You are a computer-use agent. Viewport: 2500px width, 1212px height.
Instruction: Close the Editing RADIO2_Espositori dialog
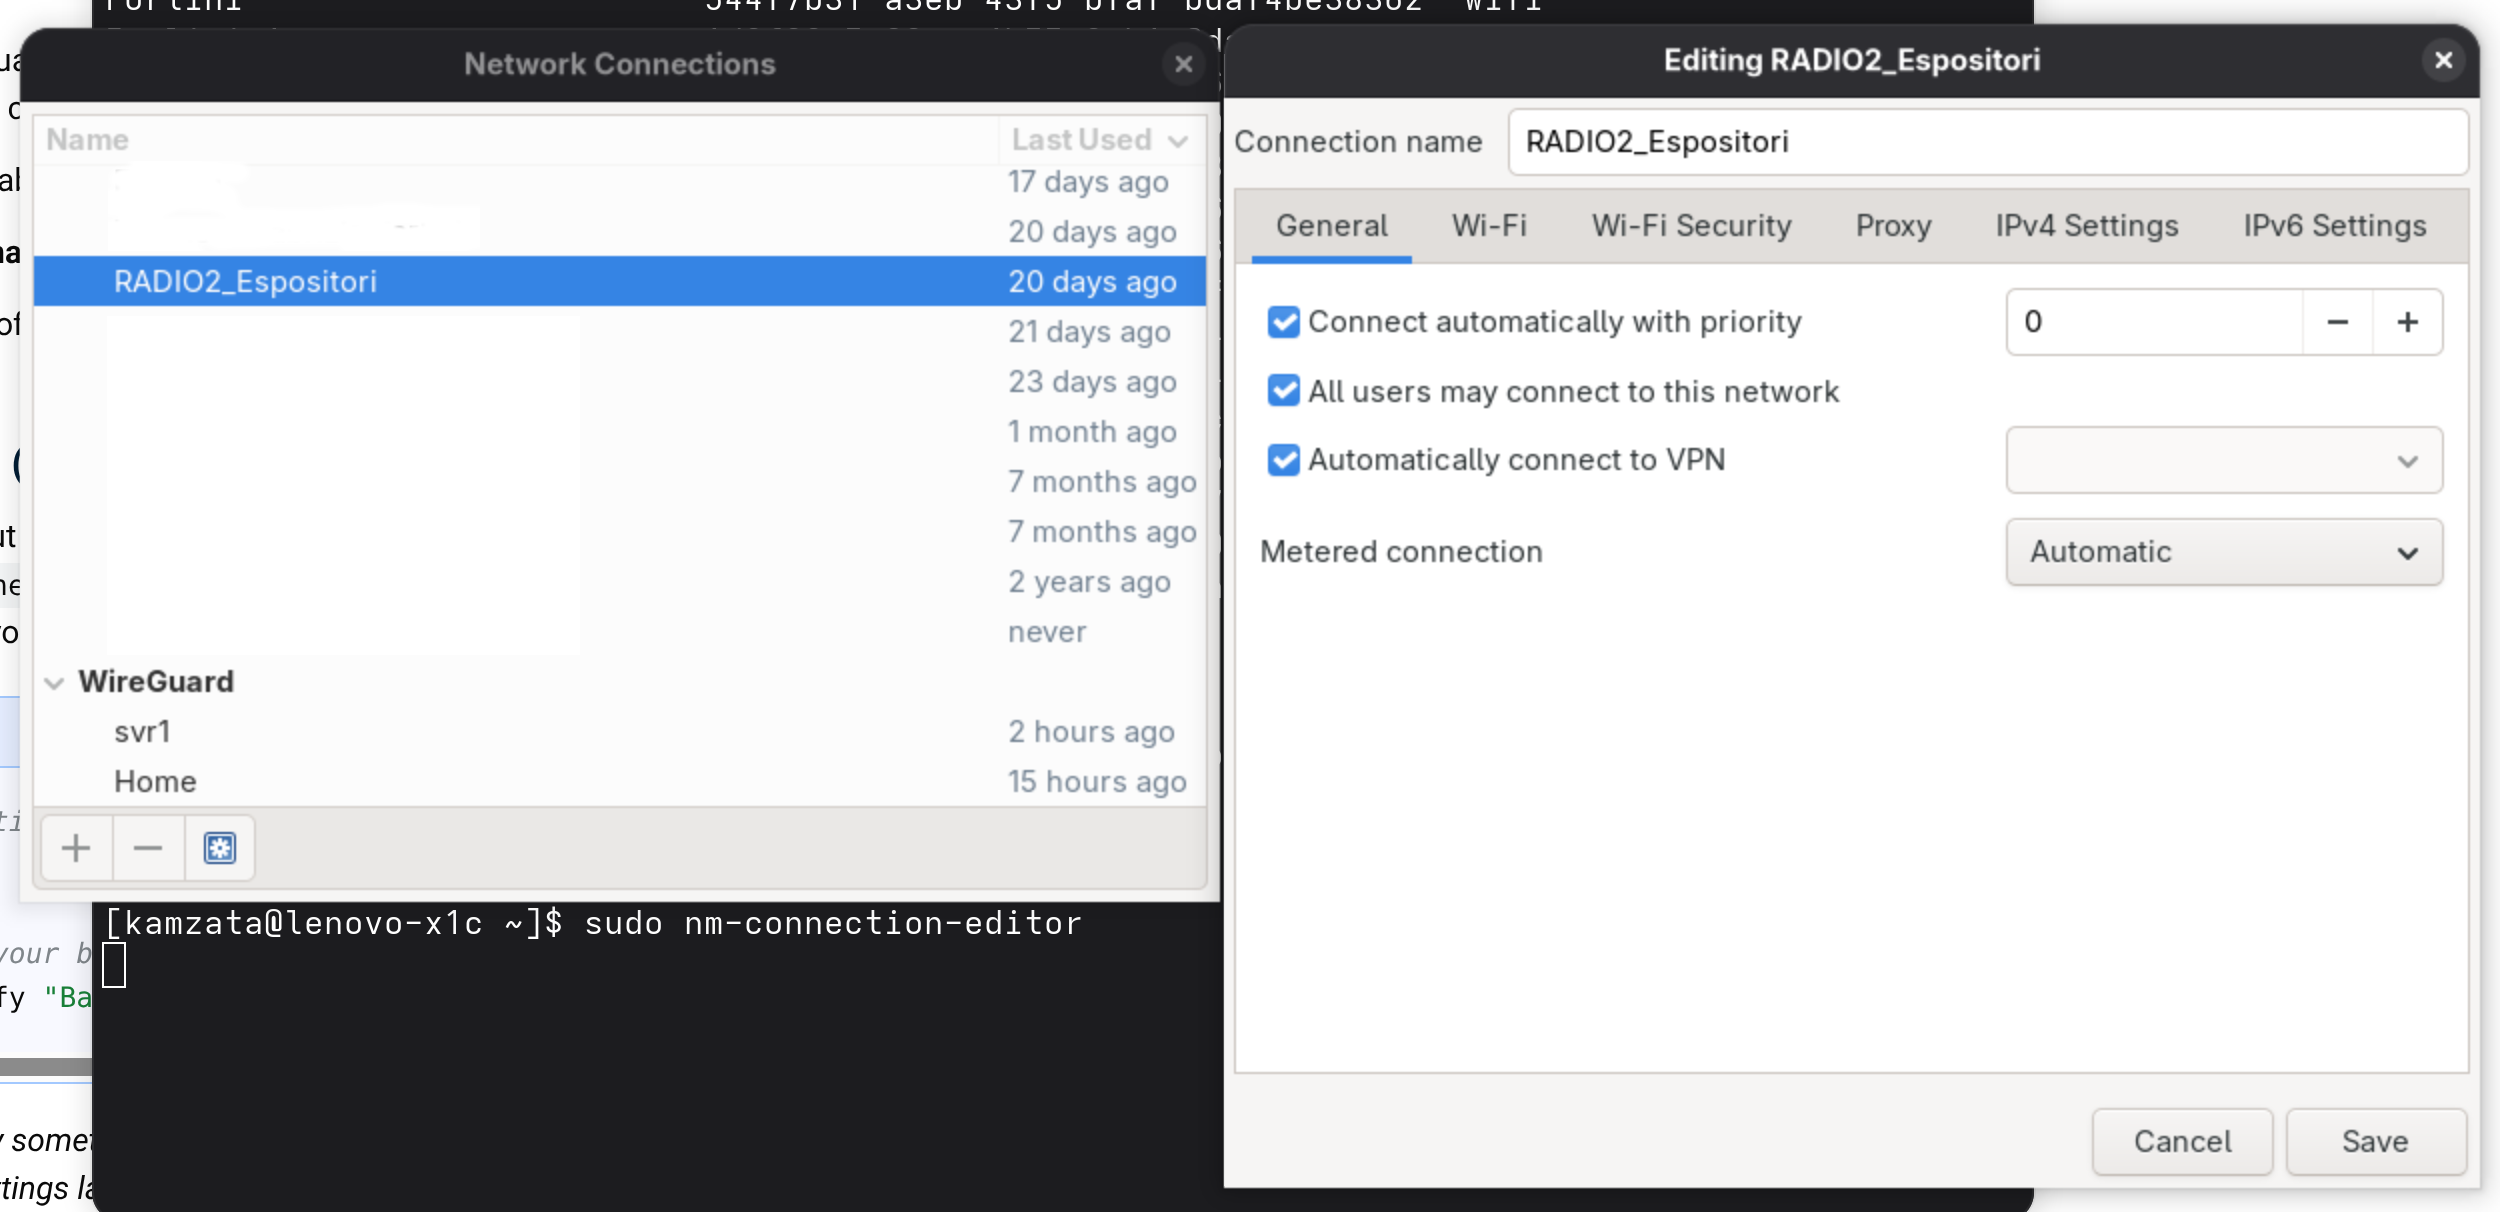pos(2443,60)
